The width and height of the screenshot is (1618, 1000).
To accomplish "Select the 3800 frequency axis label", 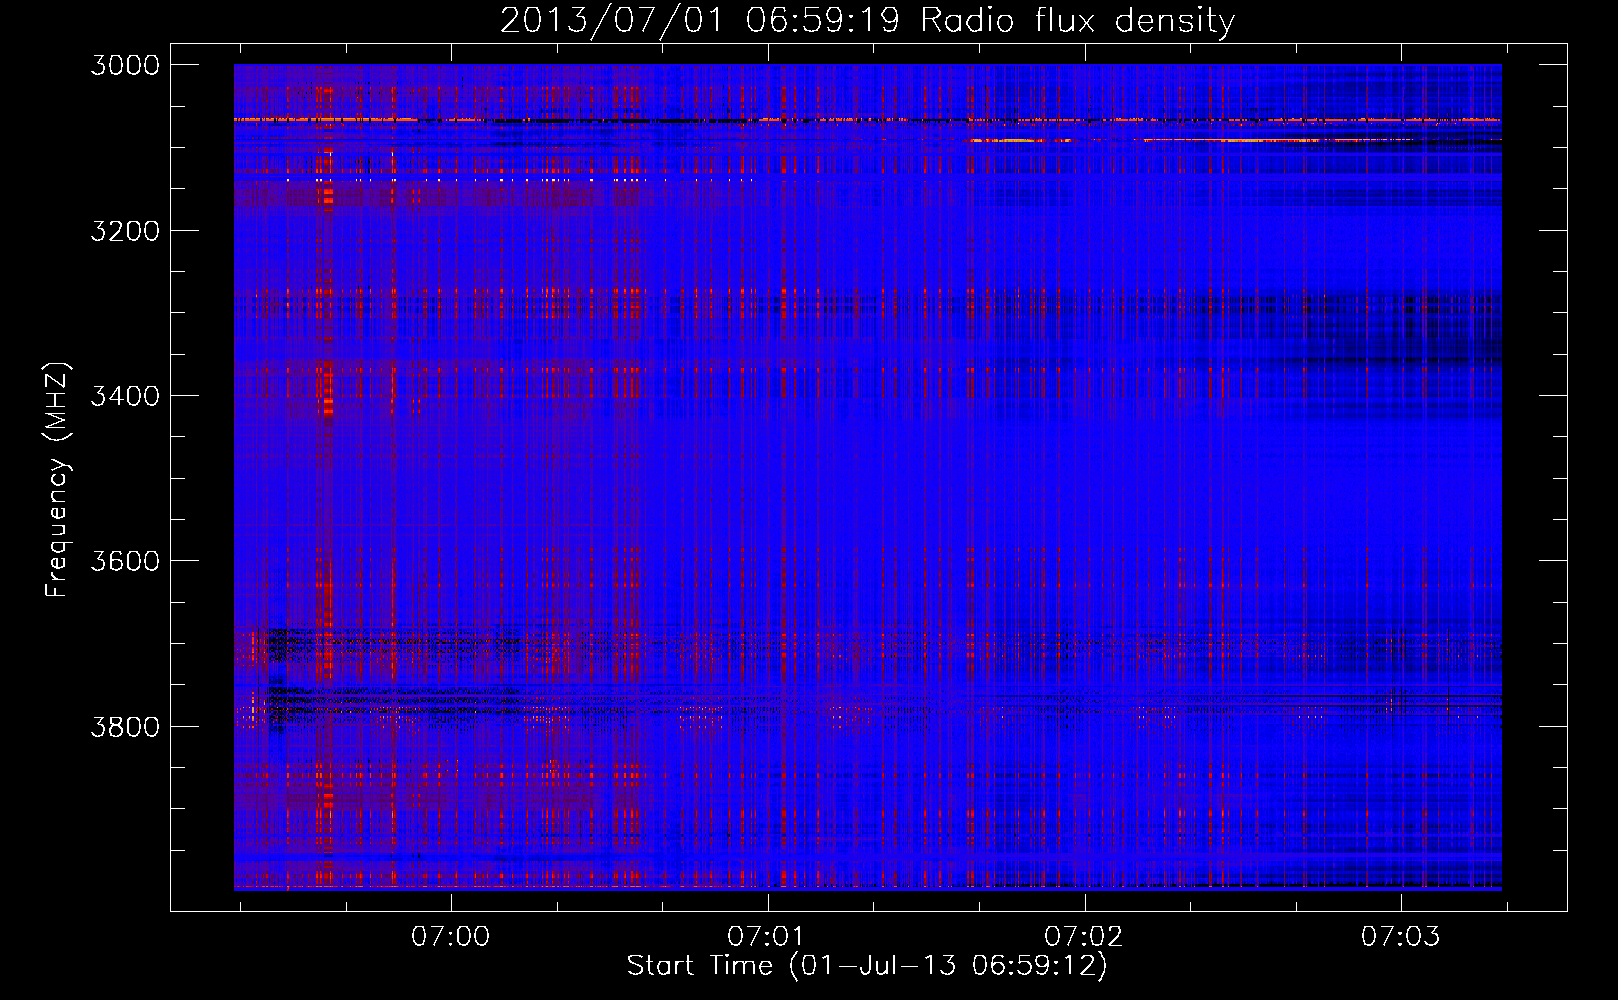I will [x=125, y=726].
